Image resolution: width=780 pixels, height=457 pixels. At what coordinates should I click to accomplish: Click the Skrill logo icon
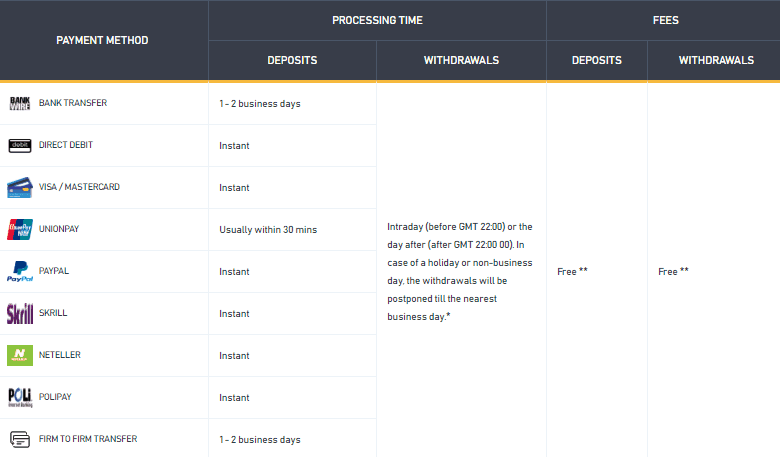[x=20, y=313]
